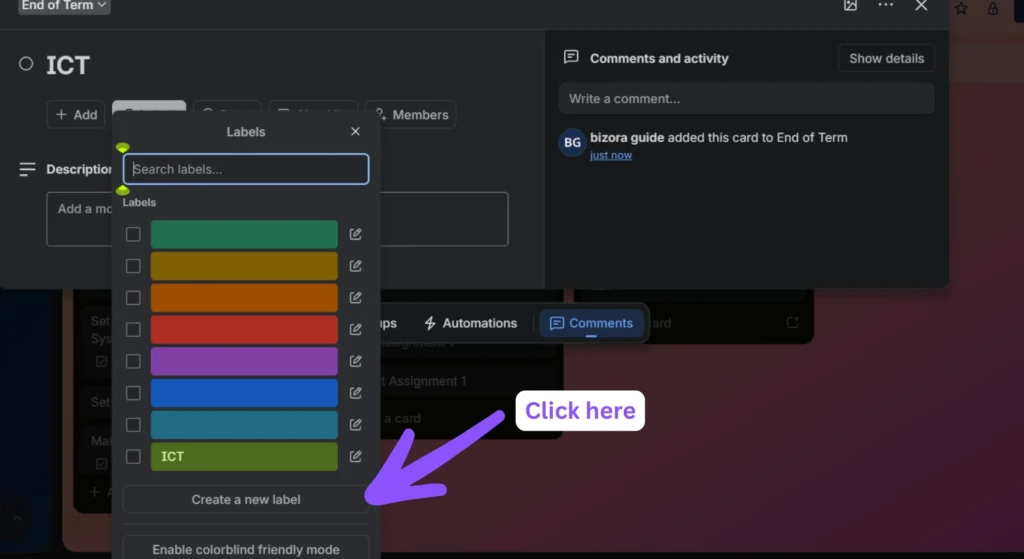The image size is (1024, 559).
Task: Edit the red label with pencil icon
Action: click(x=355, y=329)
